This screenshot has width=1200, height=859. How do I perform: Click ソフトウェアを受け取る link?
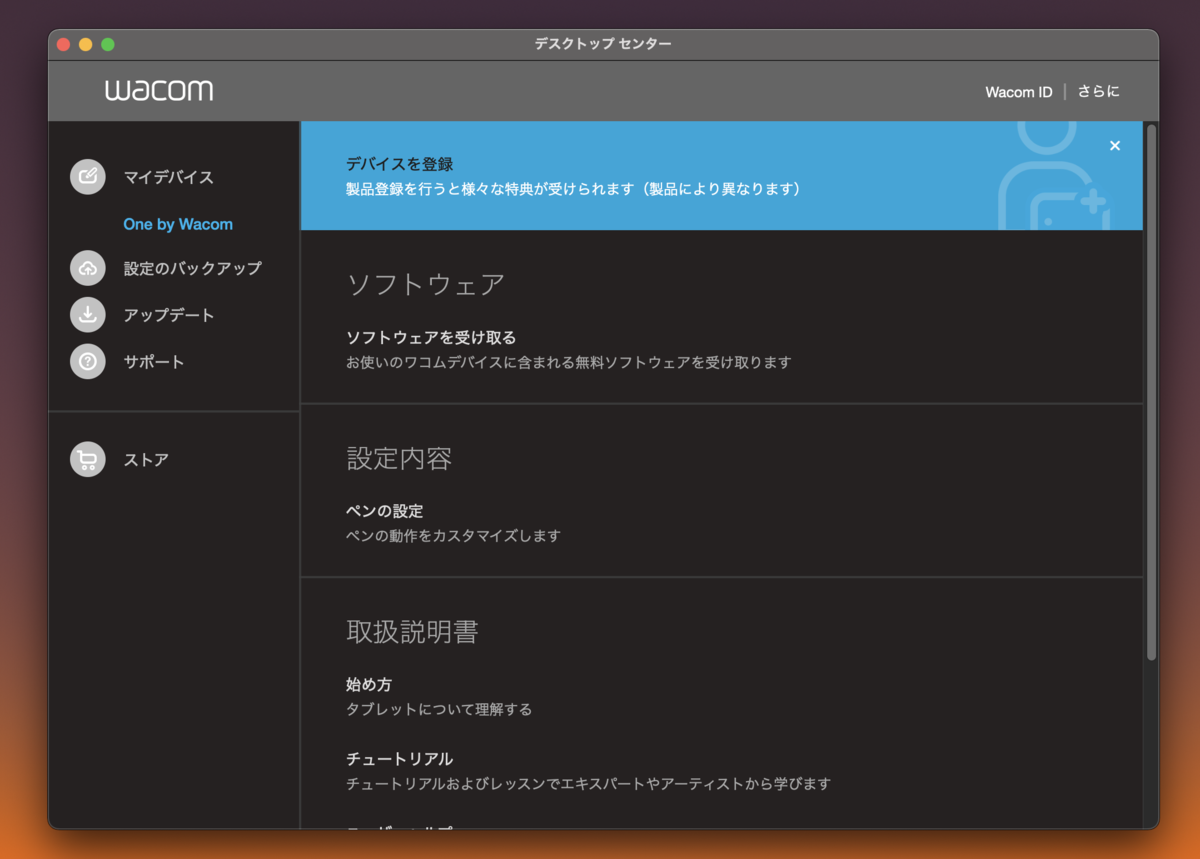tap(431, 338)
